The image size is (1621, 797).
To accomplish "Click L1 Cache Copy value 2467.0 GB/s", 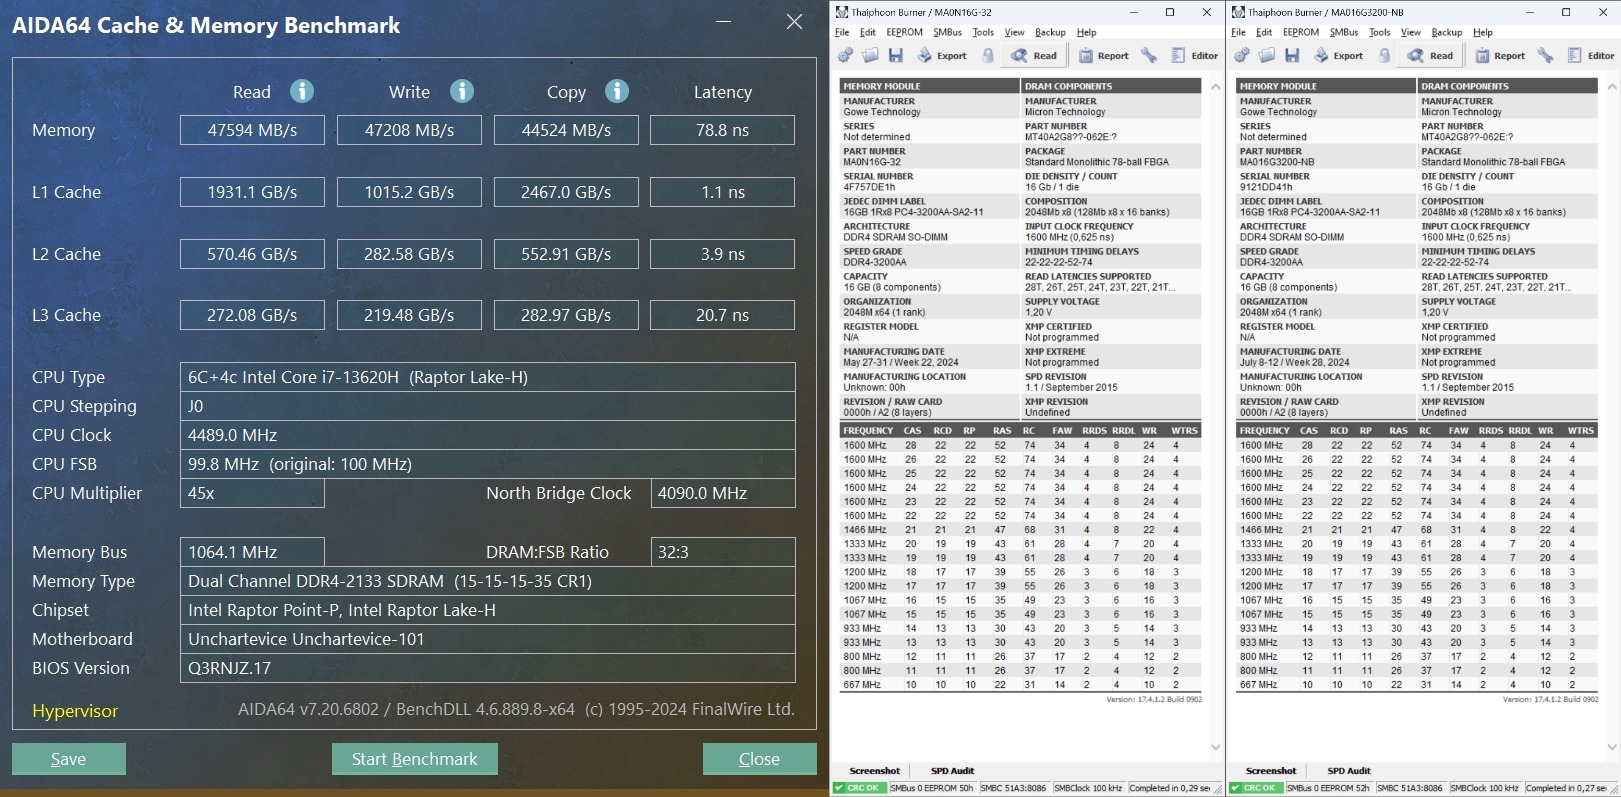I will [x=566, y=192].
